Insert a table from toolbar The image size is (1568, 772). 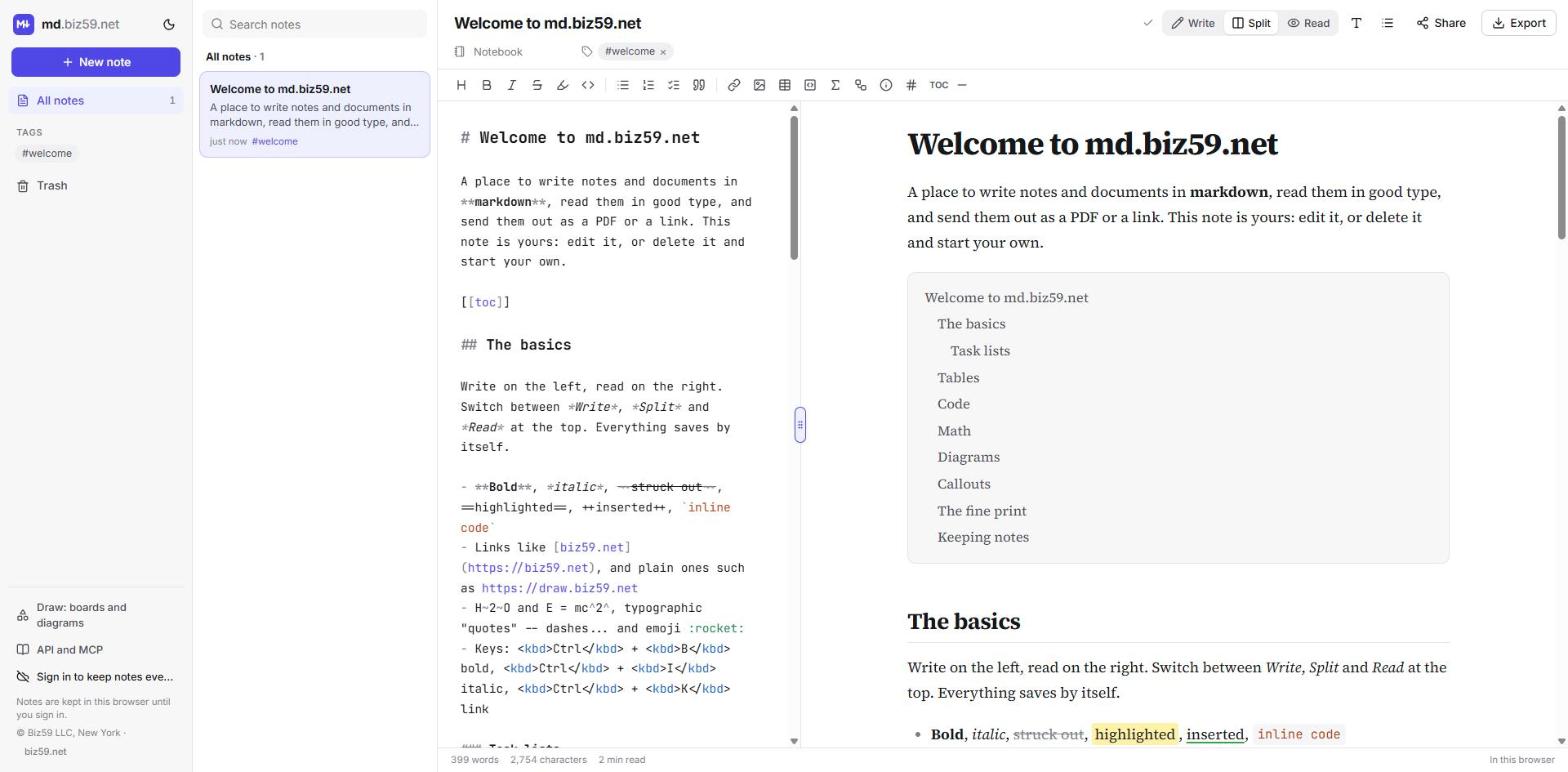tap(785, 85)
